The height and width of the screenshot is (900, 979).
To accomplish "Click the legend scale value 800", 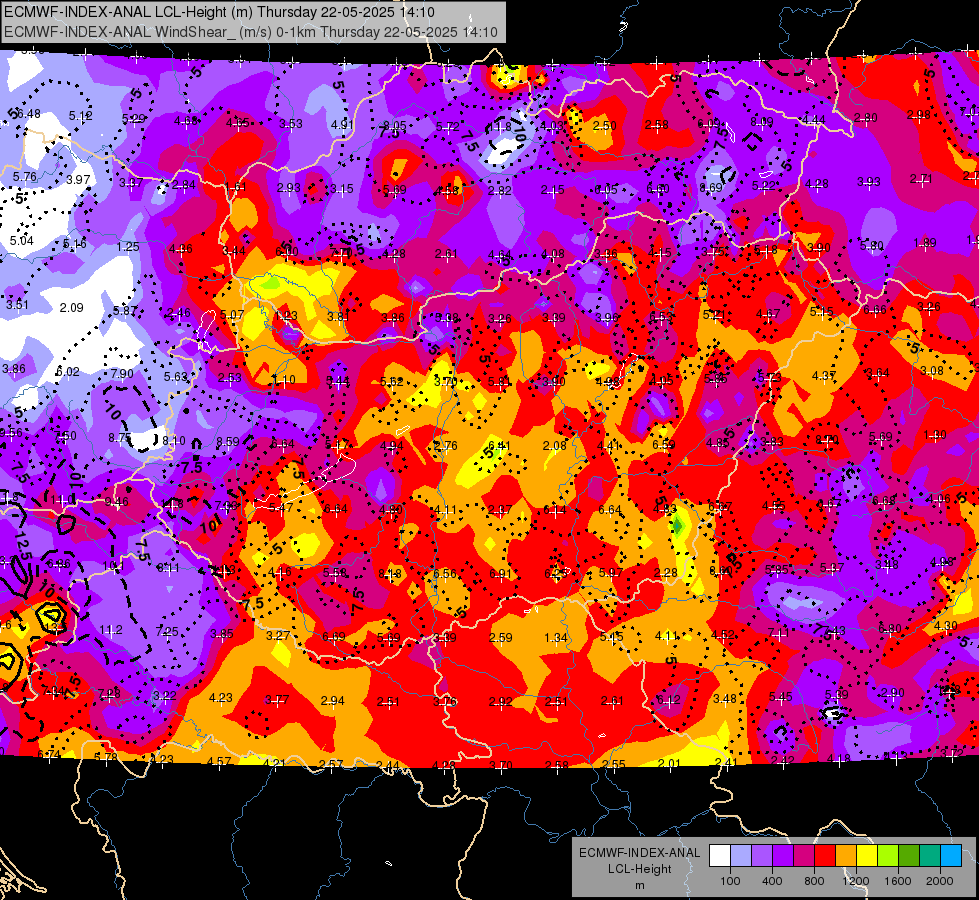I will tap(814, 881).
